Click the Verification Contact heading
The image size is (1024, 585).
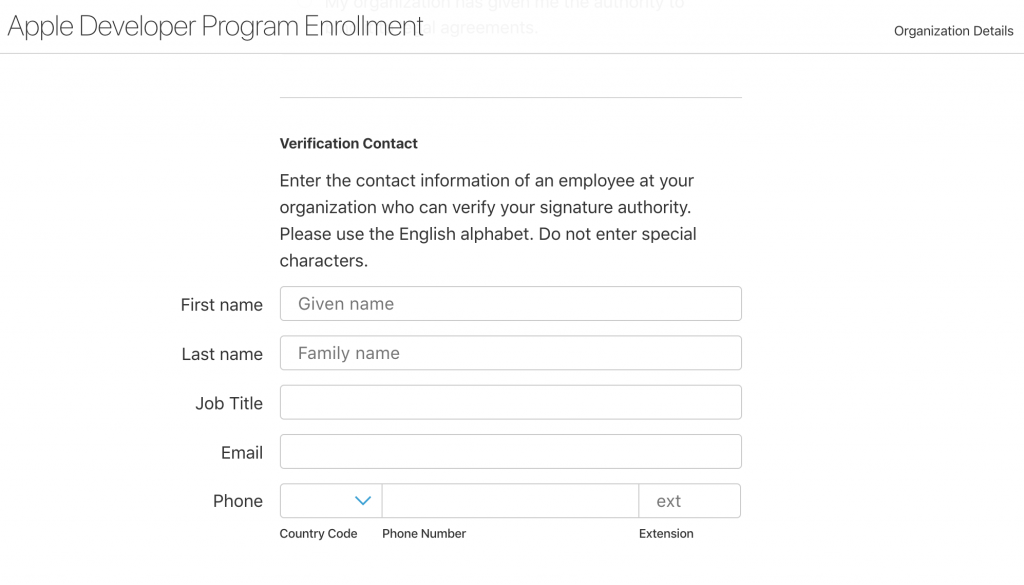[x=348, y=143]
